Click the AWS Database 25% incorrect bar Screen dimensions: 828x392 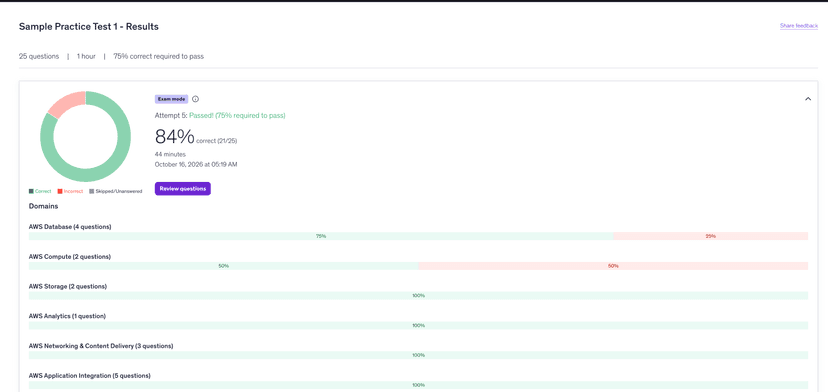pyautogui.click(x=711, y=236)
